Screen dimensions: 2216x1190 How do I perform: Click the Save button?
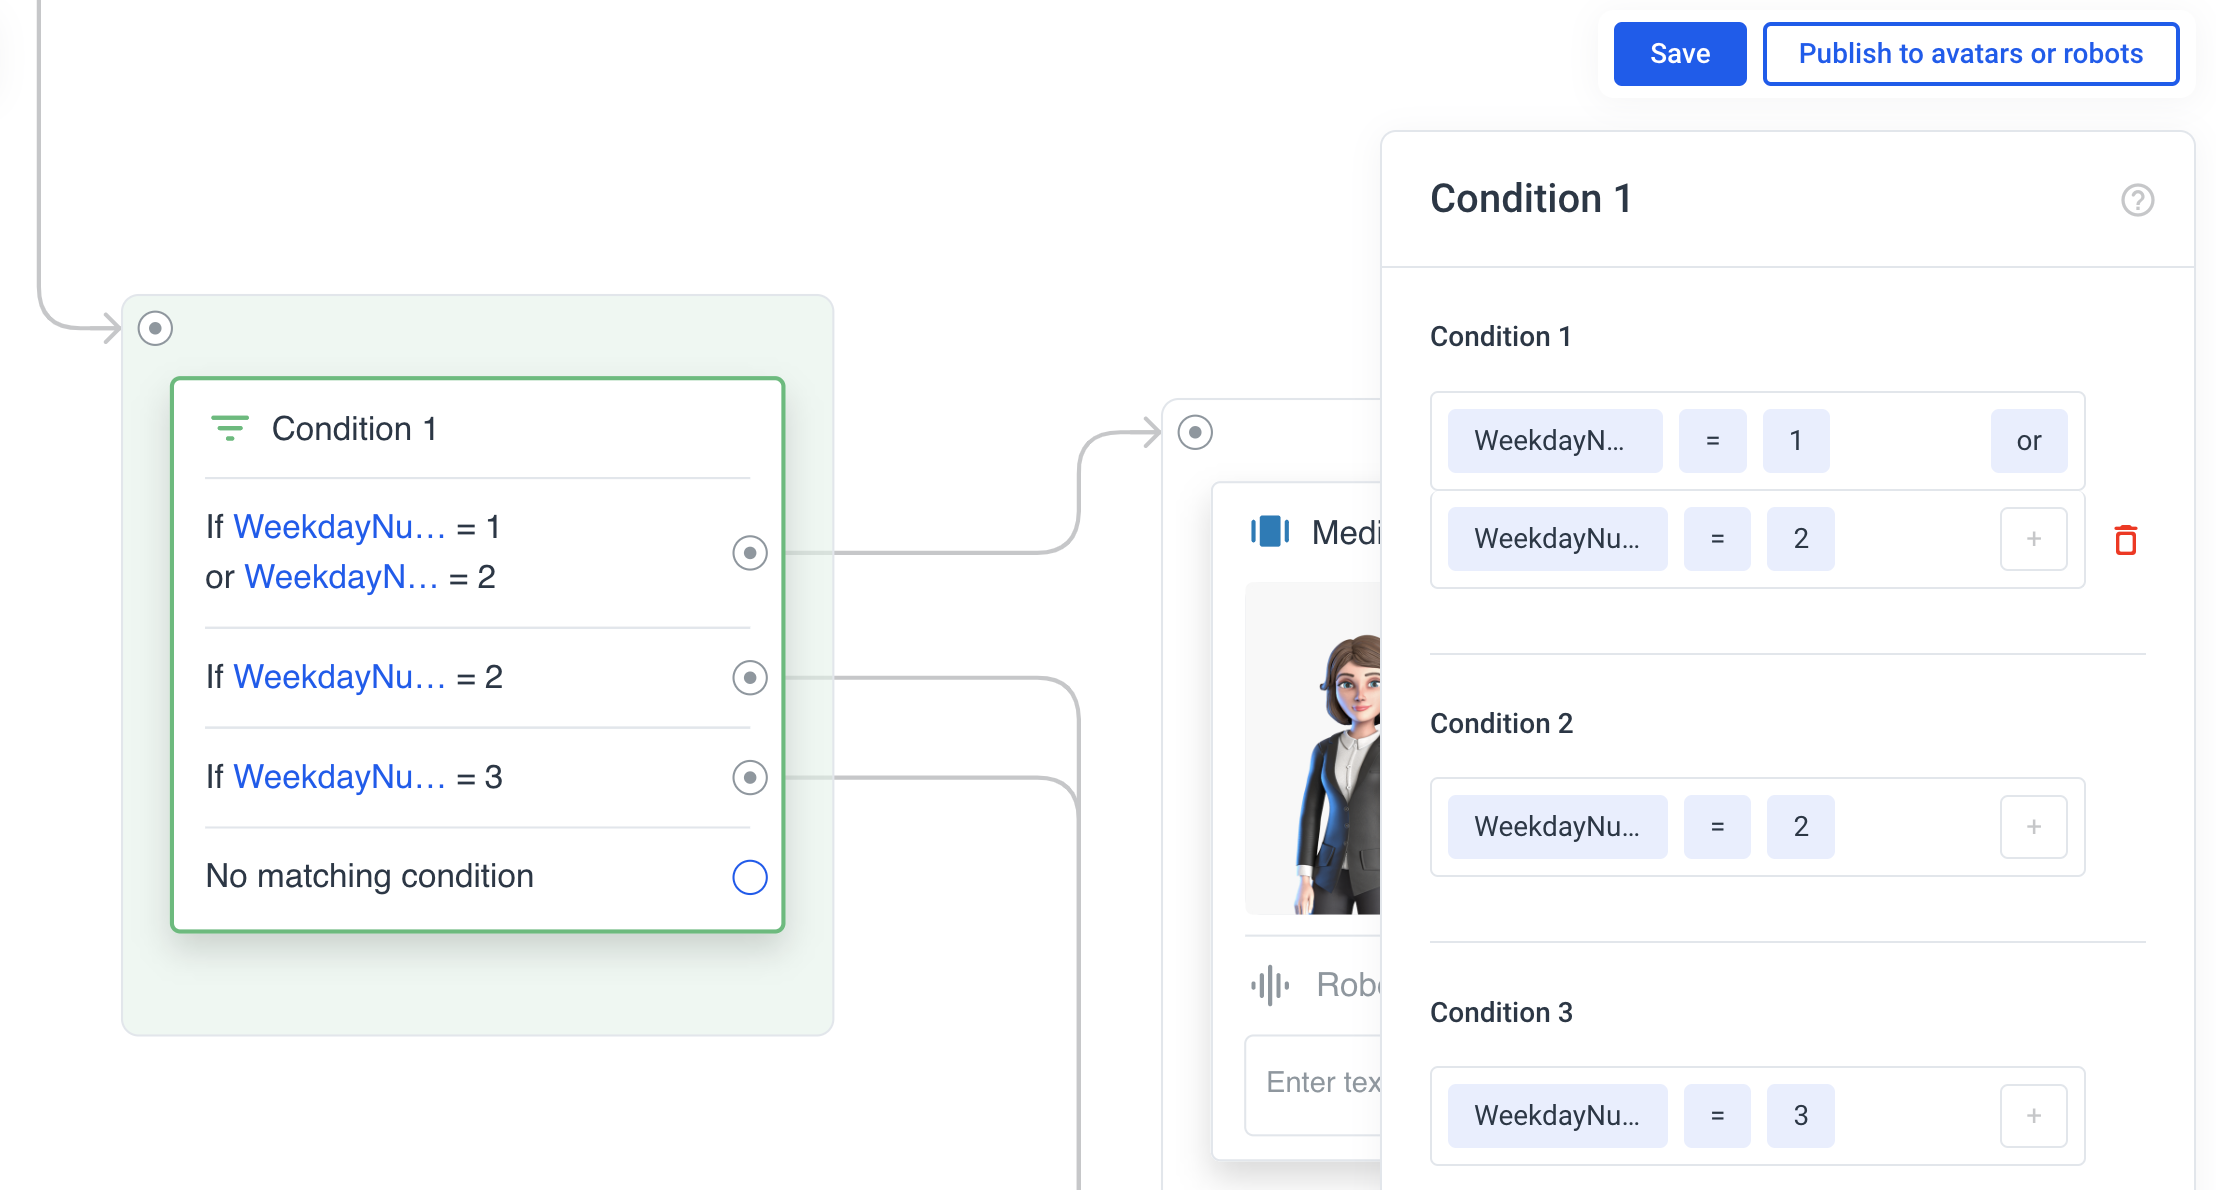(1679, 54)
